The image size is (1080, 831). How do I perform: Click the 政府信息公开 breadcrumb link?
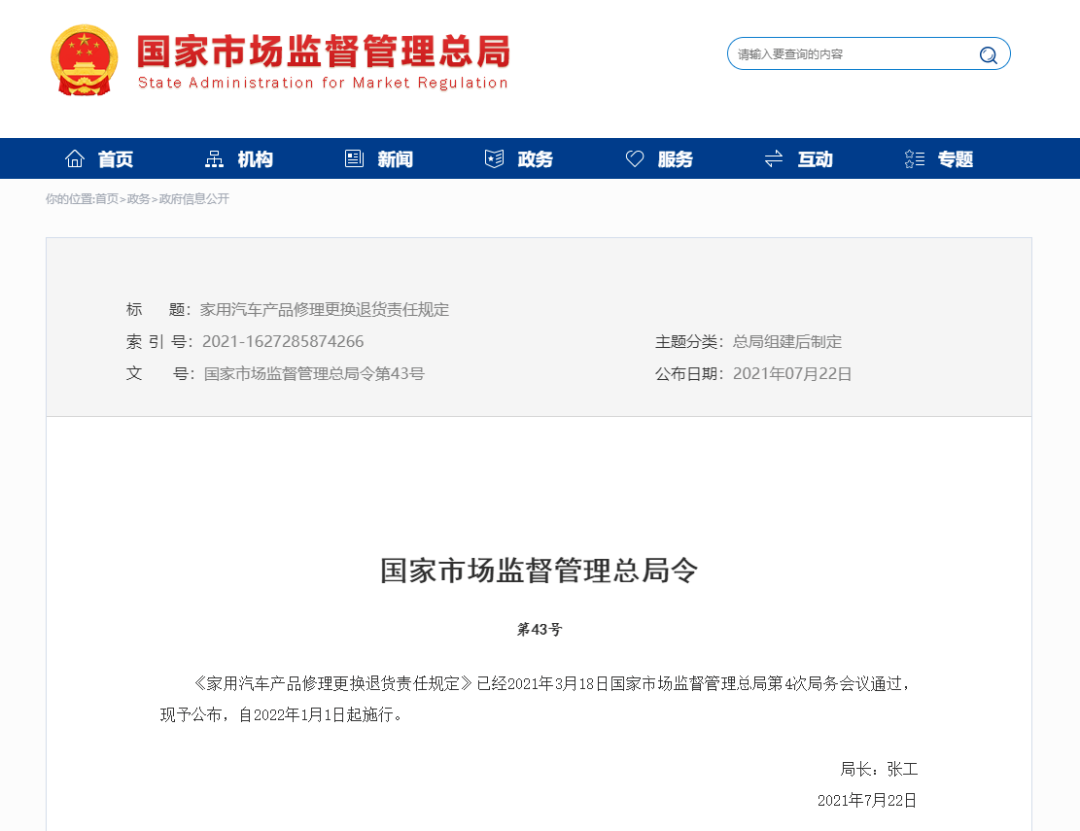[194, 199]
